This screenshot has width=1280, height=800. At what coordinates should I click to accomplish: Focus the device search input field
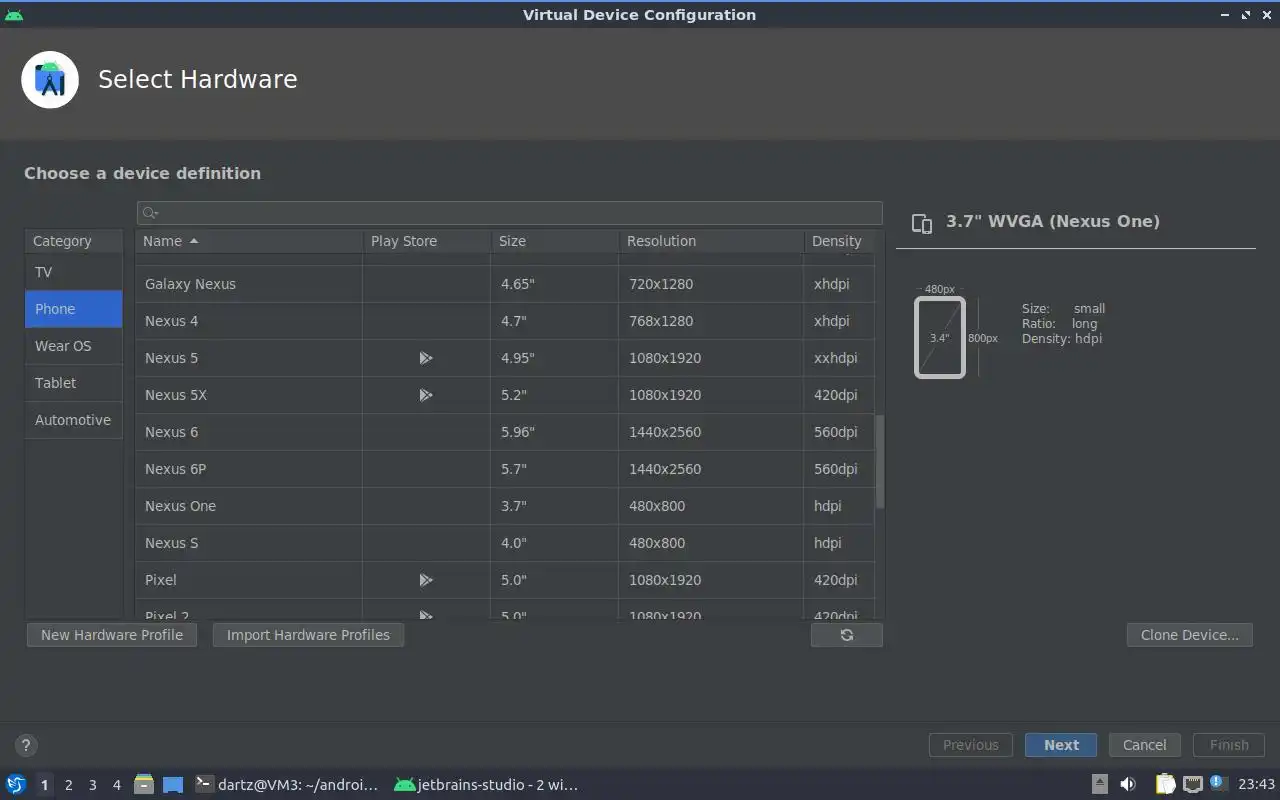click(510, 213)
